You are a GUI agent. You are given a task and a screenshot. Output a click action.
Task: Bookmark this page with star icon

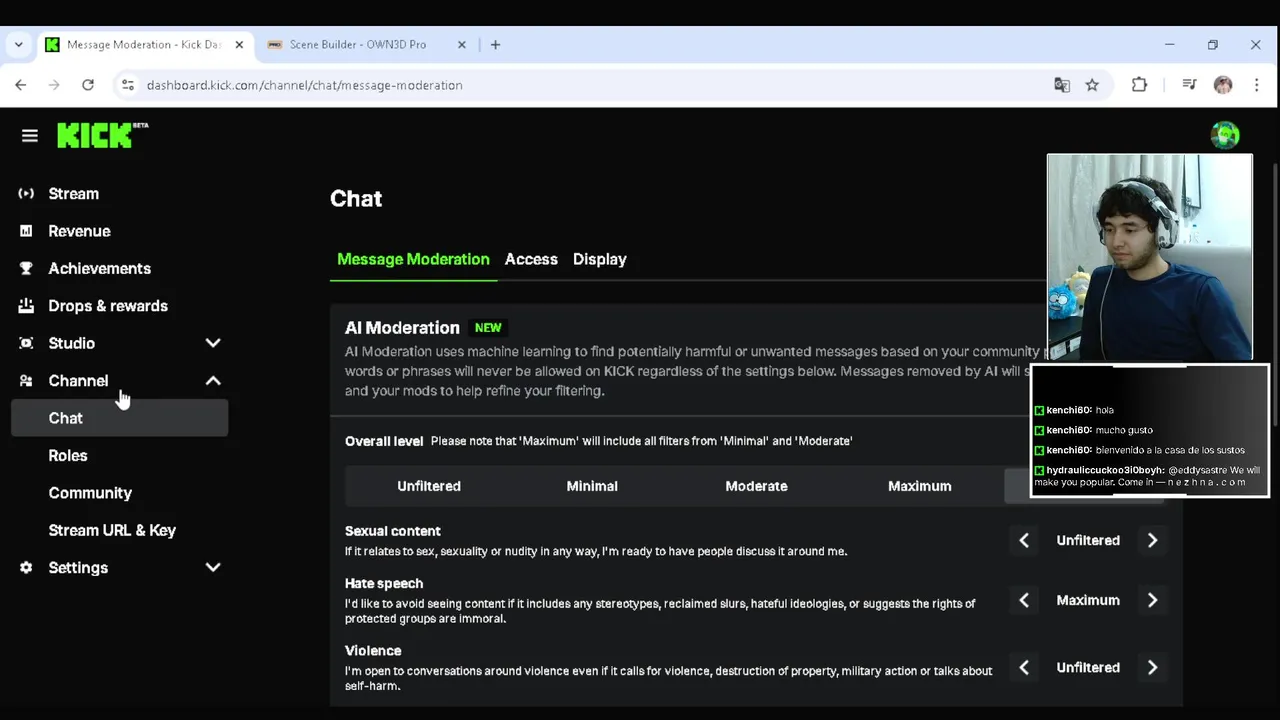1092,85
